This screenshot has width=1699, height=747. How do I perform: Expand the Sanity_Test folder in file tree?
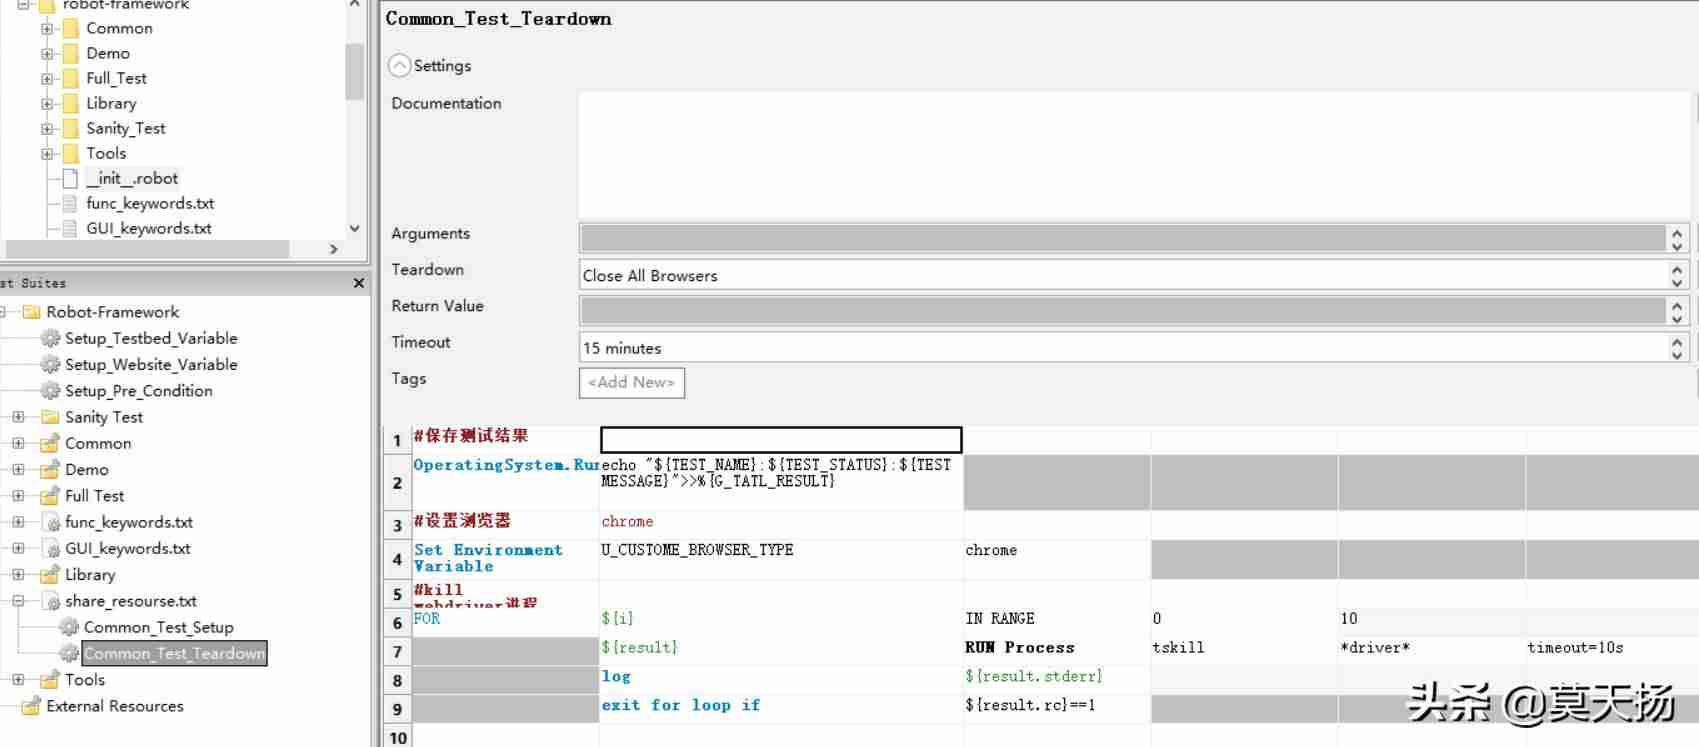[47, 129]
